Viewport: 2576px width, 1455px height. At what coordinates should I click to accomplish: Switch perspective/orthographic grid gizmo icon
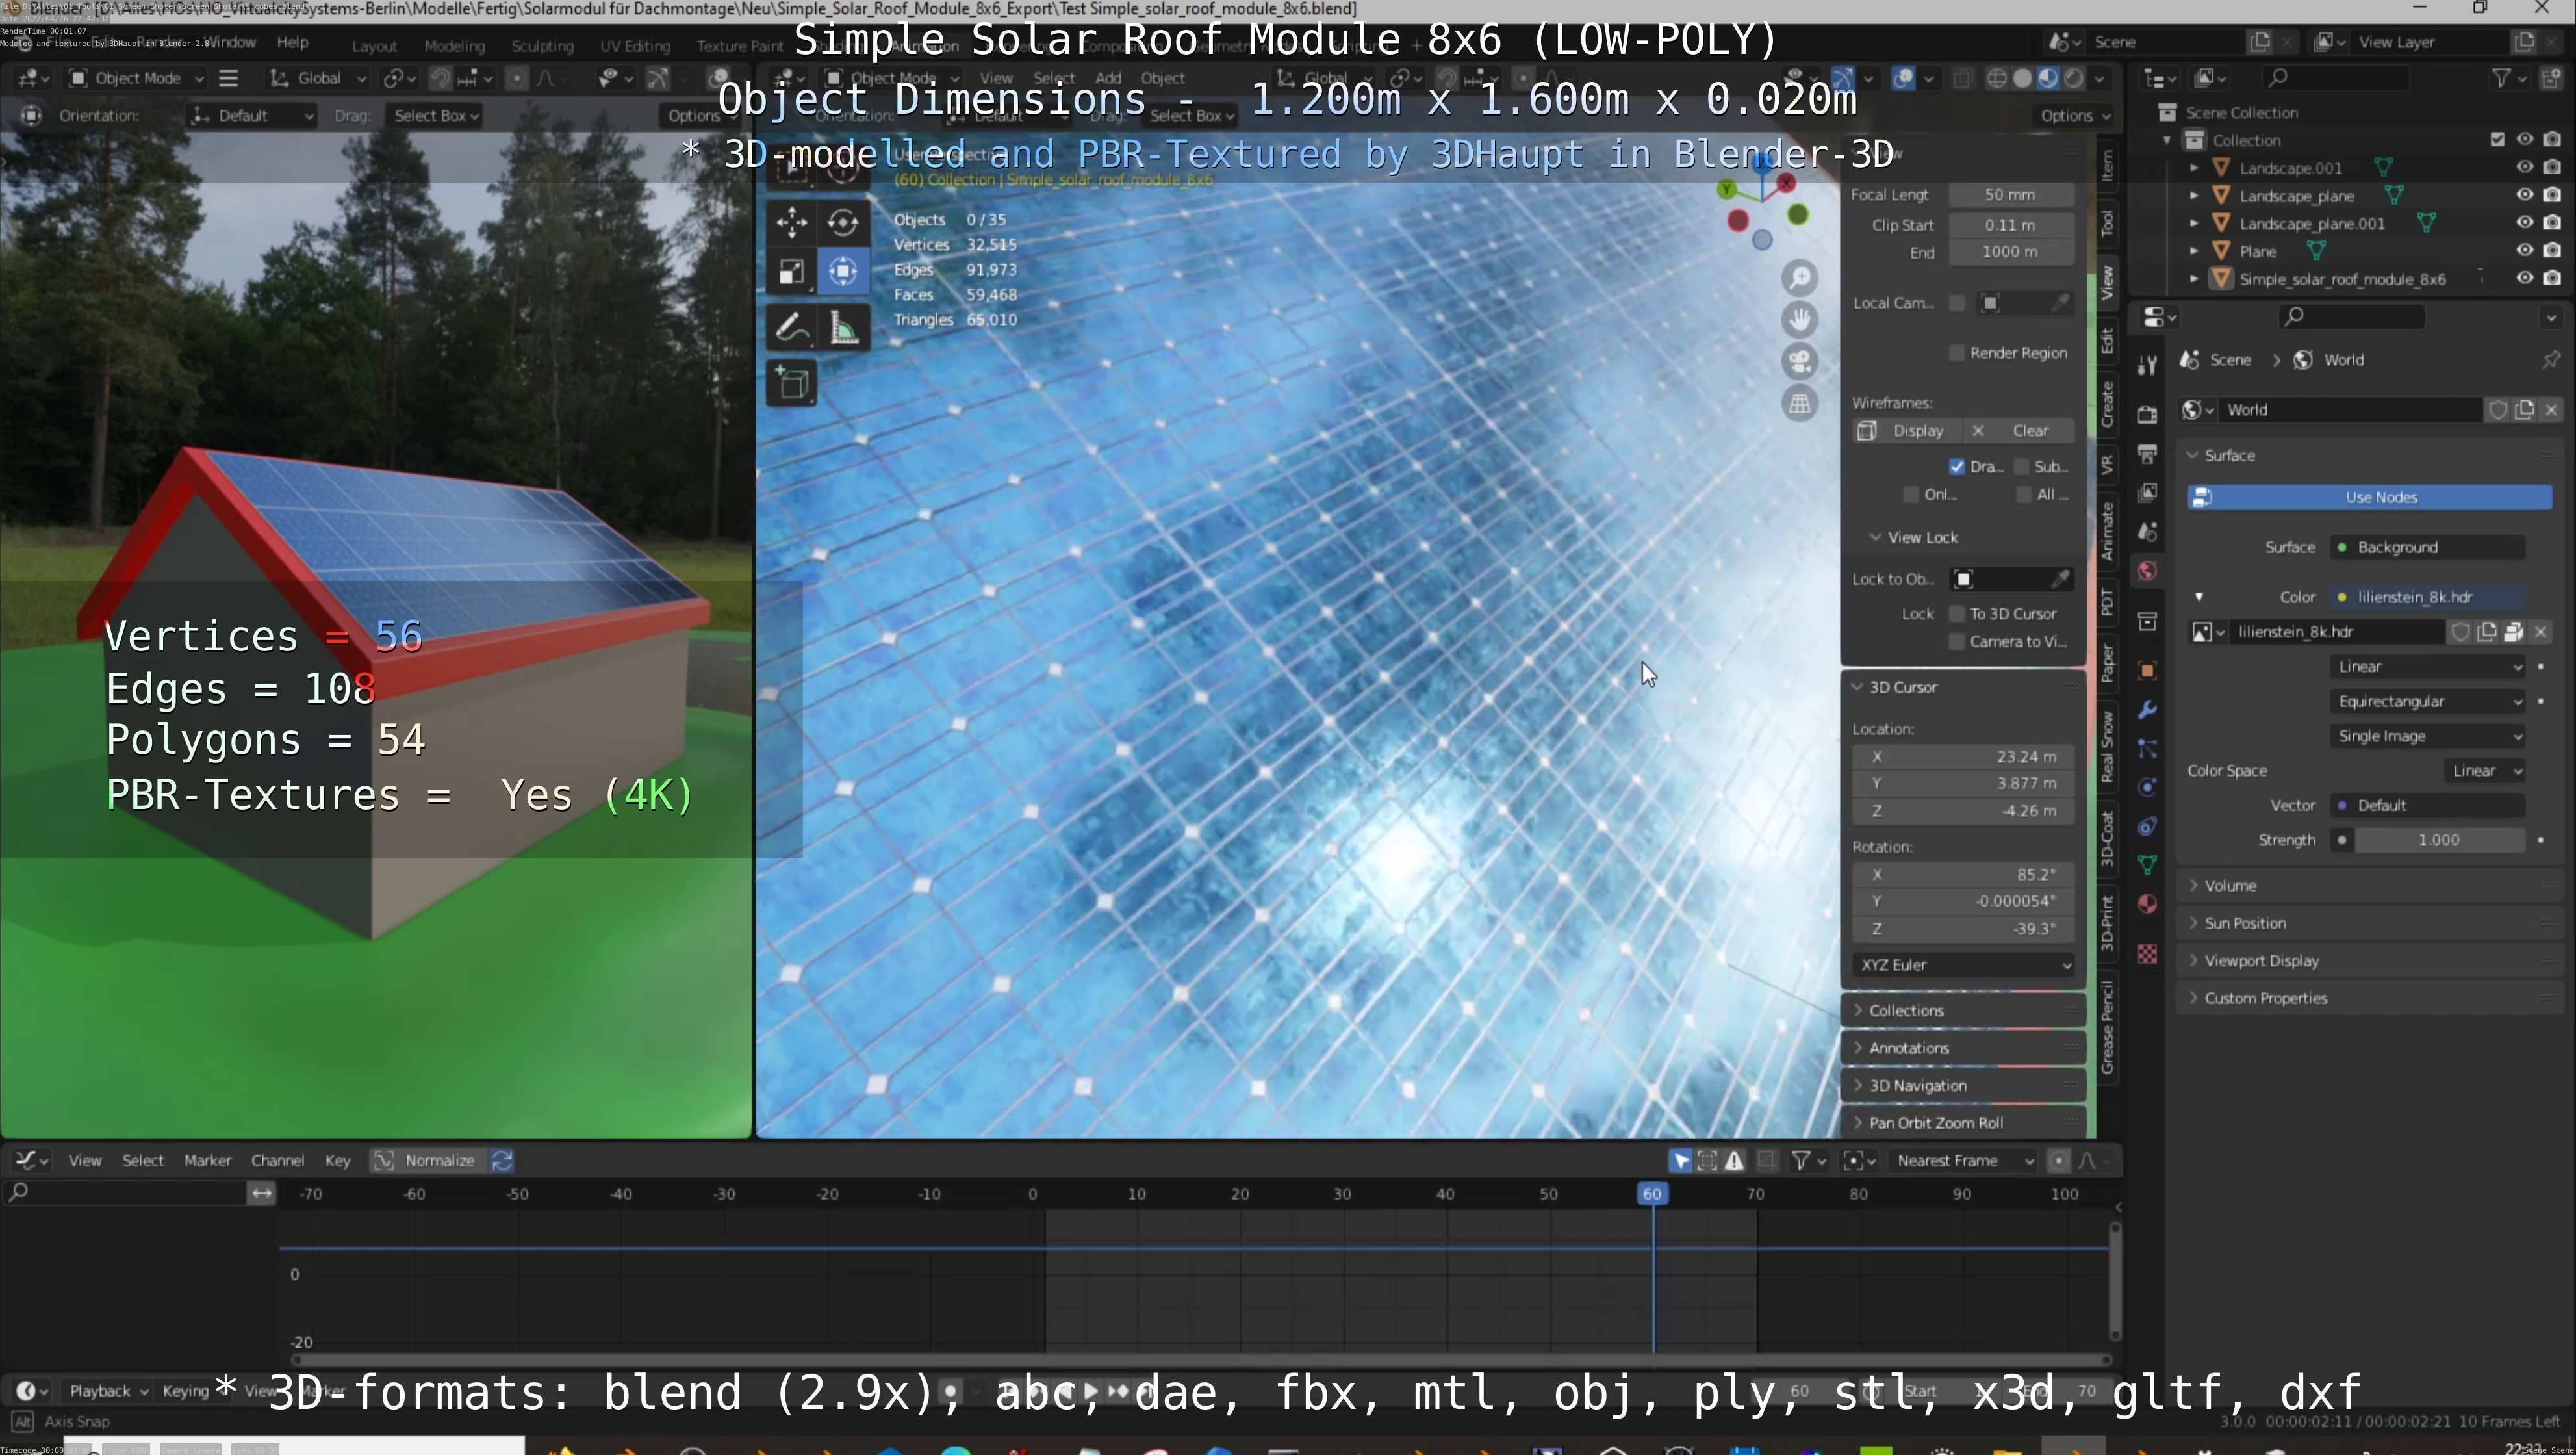[1800, 404]
